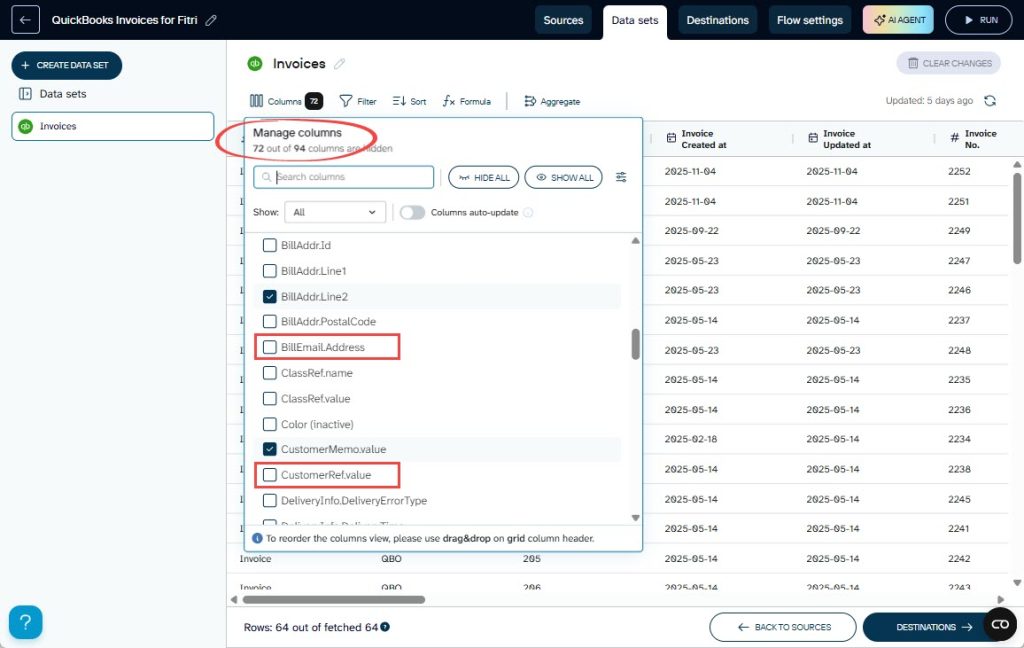Switch to the Sources tab
The width and height of the screenshot is (1024, 648).
(x=563, y=19)
